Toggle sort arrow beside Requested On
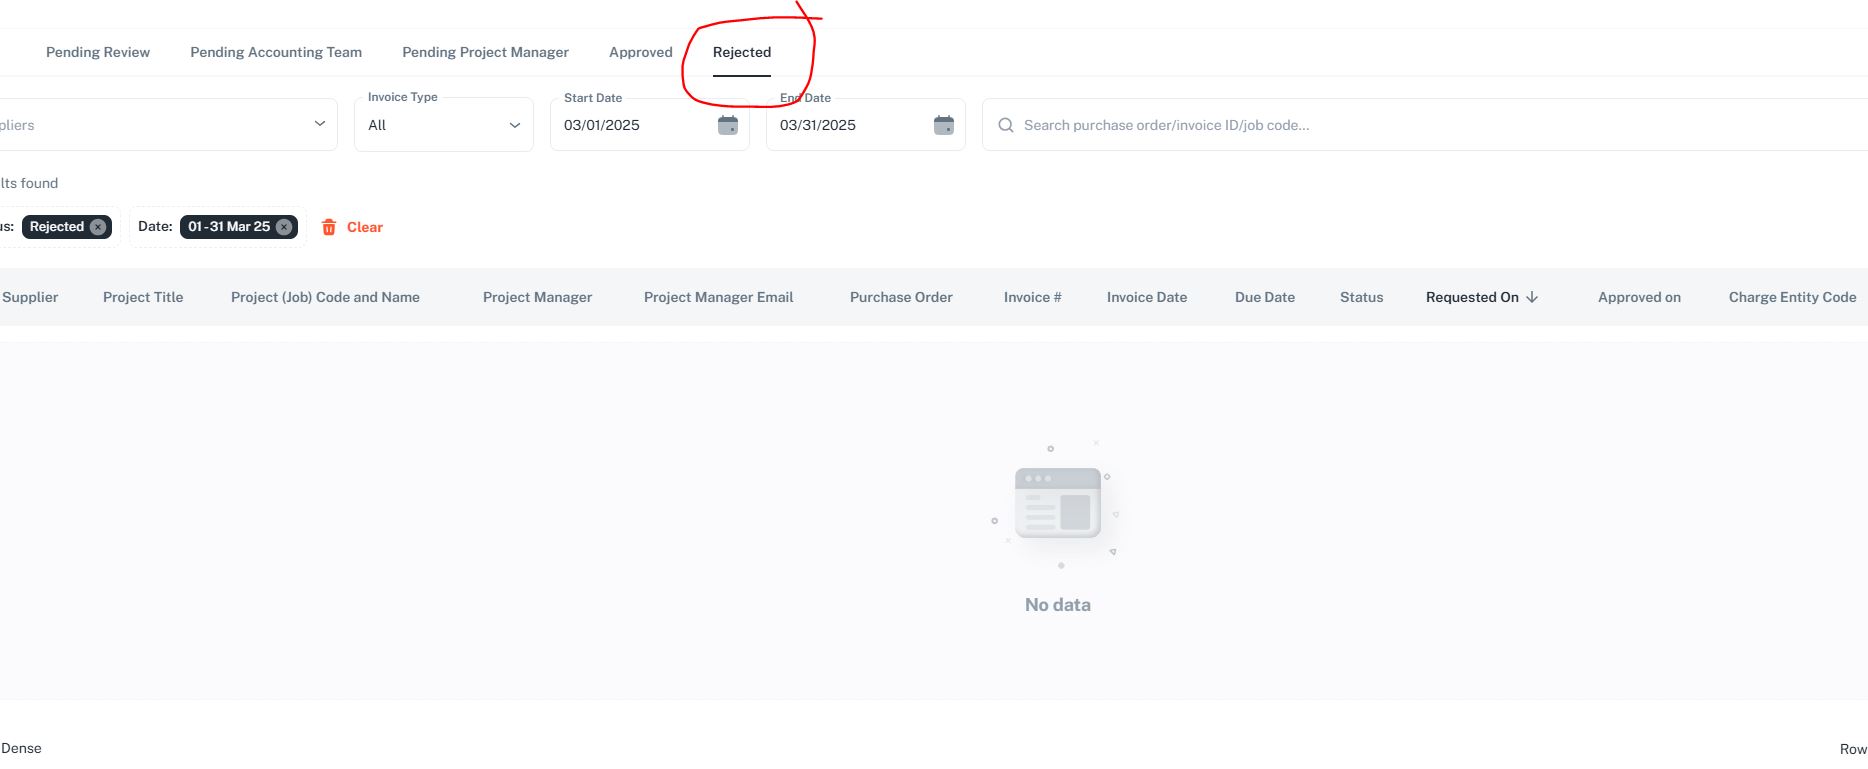The height and width of the screenshot is (769, 1868). tap(1532, 297)
